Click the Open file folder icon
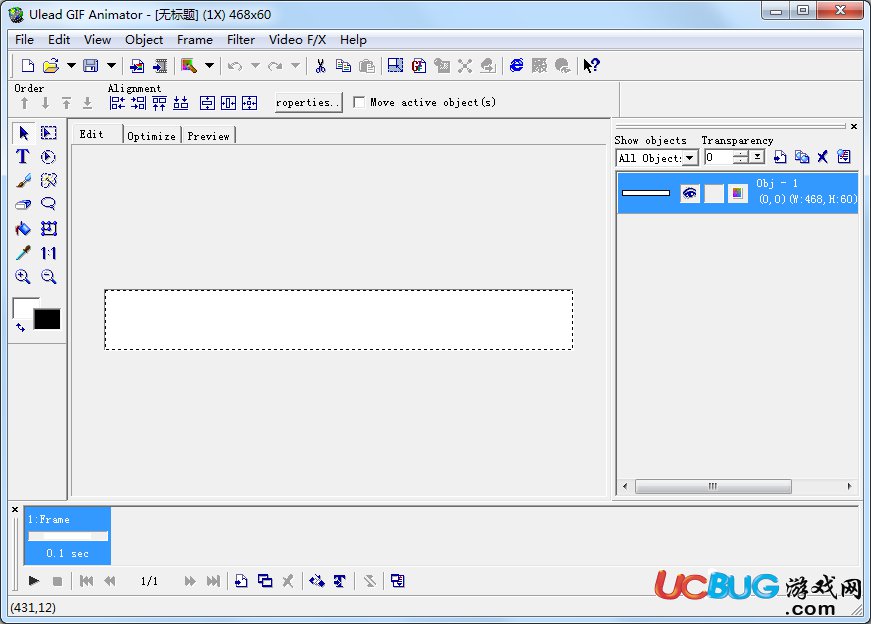Screen dimensions: 871x624 pos(51,66)
